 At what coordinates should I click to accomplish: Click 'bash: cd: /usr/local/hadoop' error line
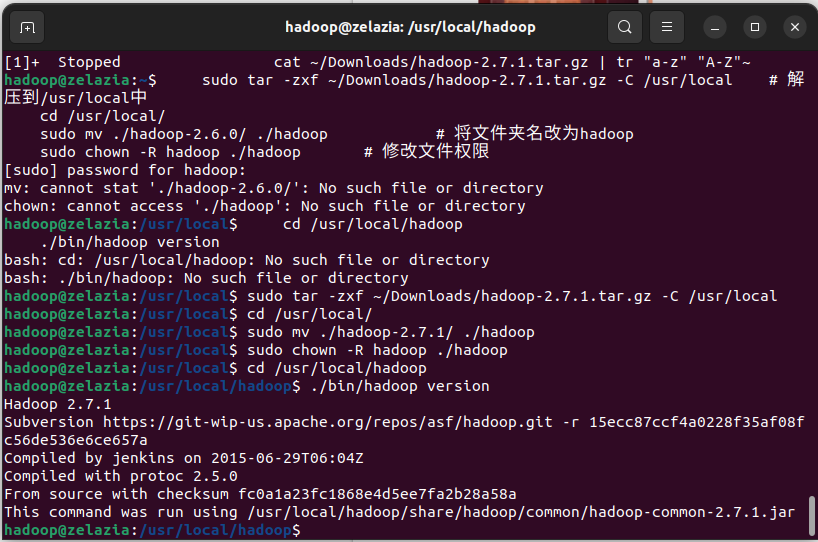(x=247, y=260)
